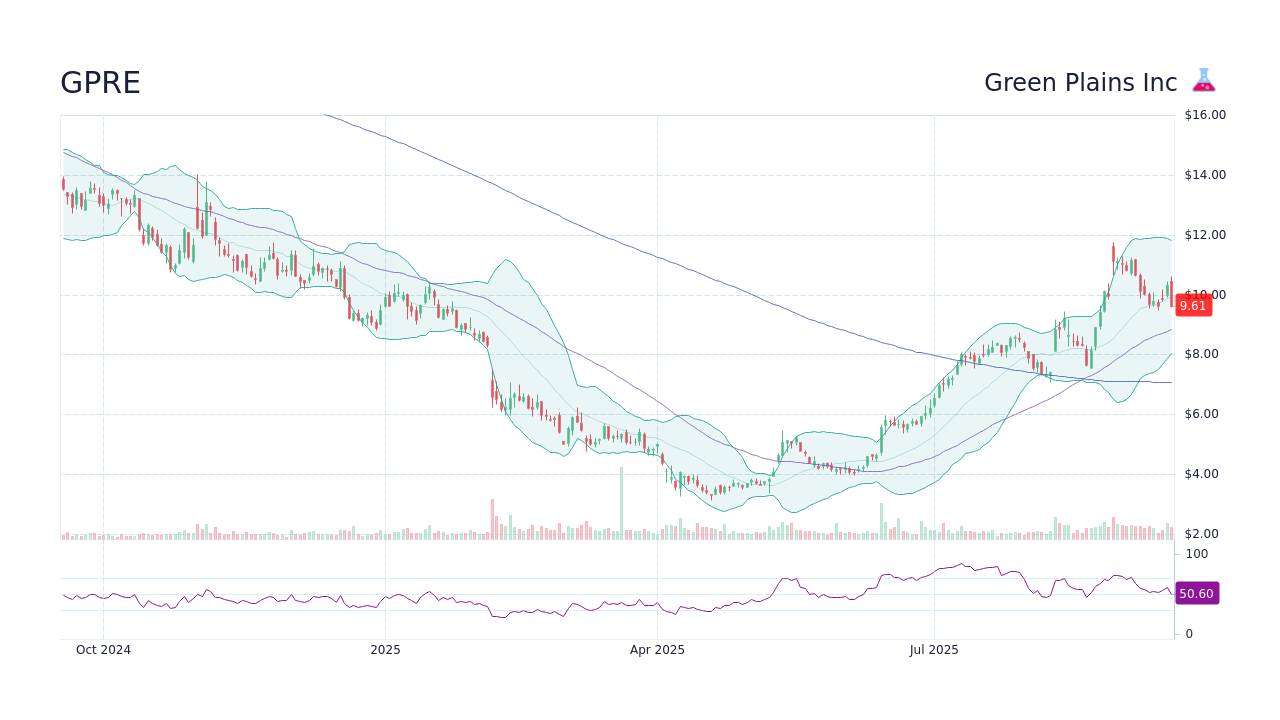
Task: Click the Apr 2025 date label
Action: coord(657,650)
